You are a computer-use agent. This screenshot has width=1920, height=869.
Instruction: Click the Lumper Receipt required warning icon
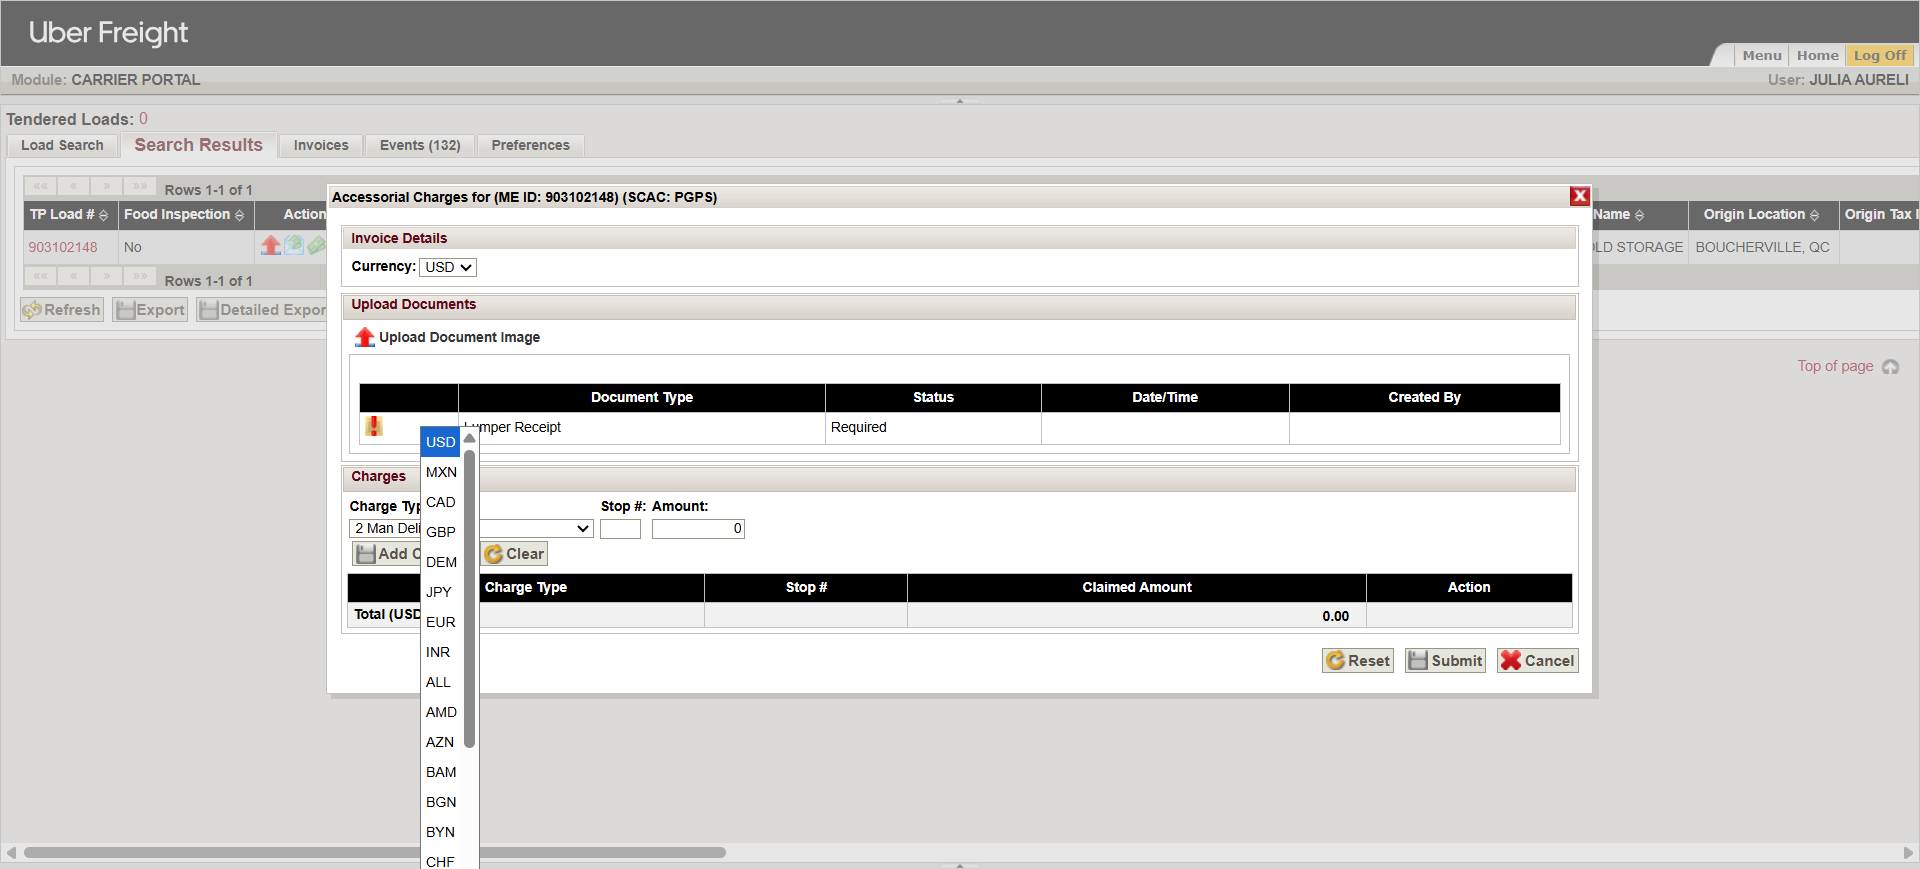point(374,426)
